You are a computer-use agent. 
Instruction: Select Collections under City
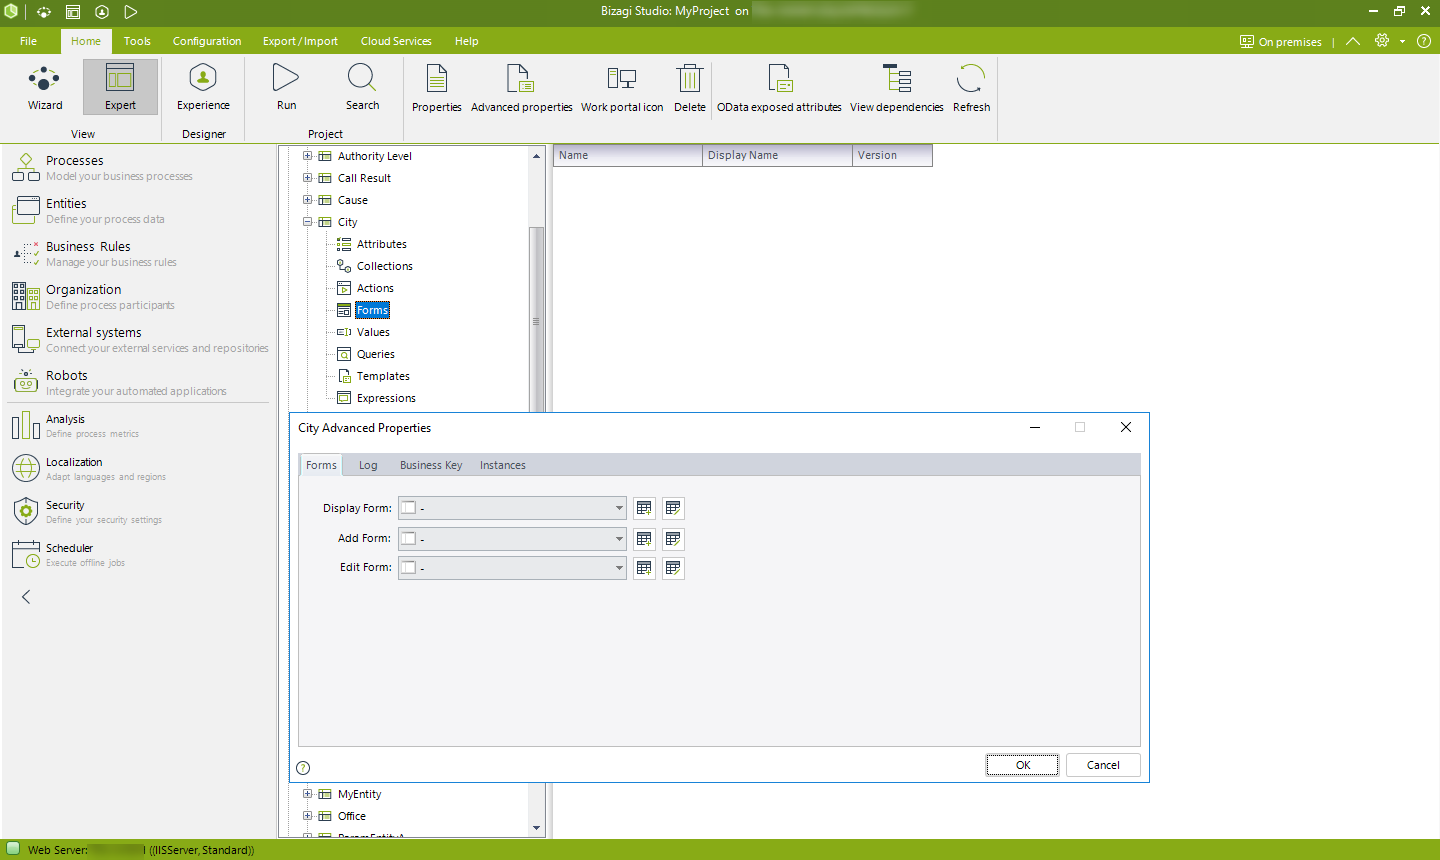384,266
